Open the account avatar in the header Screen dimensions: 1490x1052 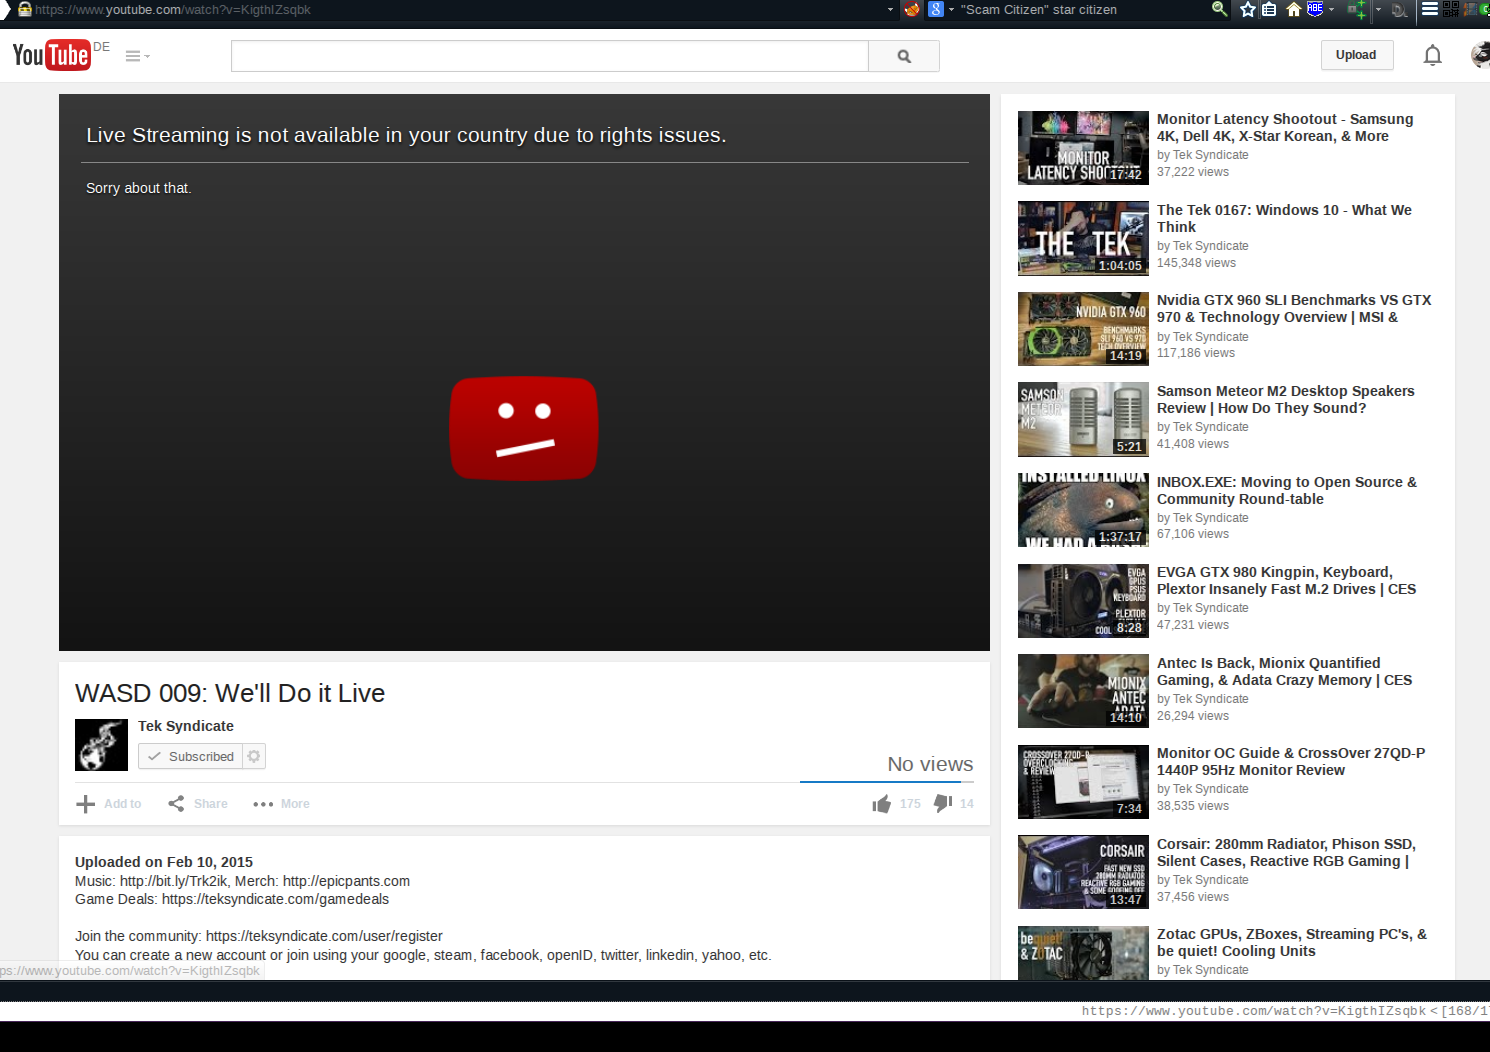click(x=1481, y=55)
